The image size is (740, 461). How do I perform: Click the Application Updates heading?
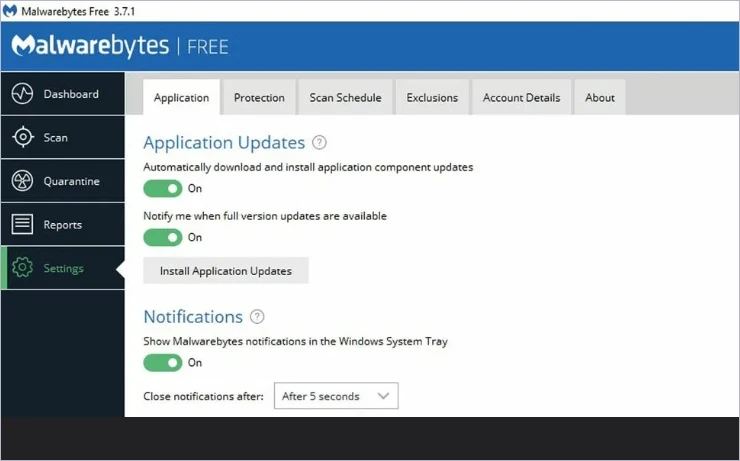coord(224,142)
